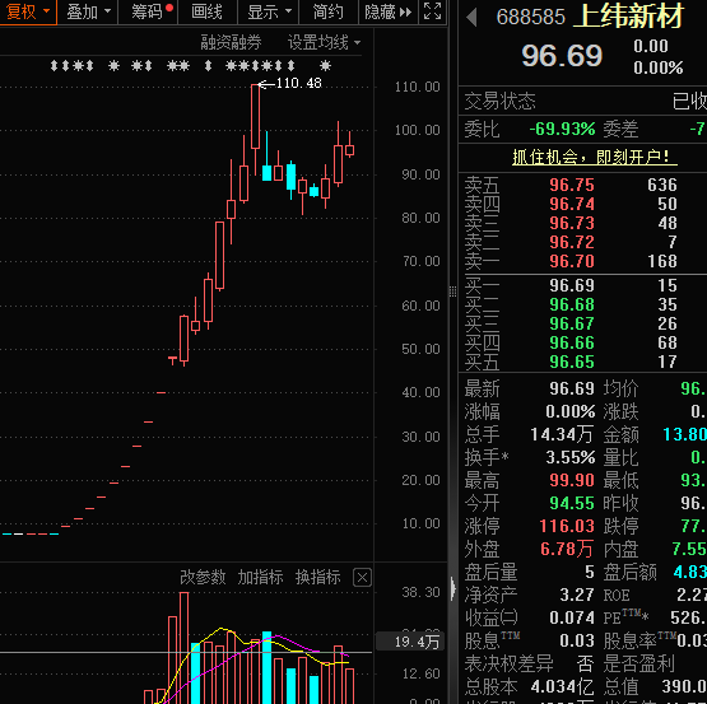Click the left arrow beside stock code 688585
Image resolution: width=708 pixels, height=704 pixels.
tap(473, 18)
